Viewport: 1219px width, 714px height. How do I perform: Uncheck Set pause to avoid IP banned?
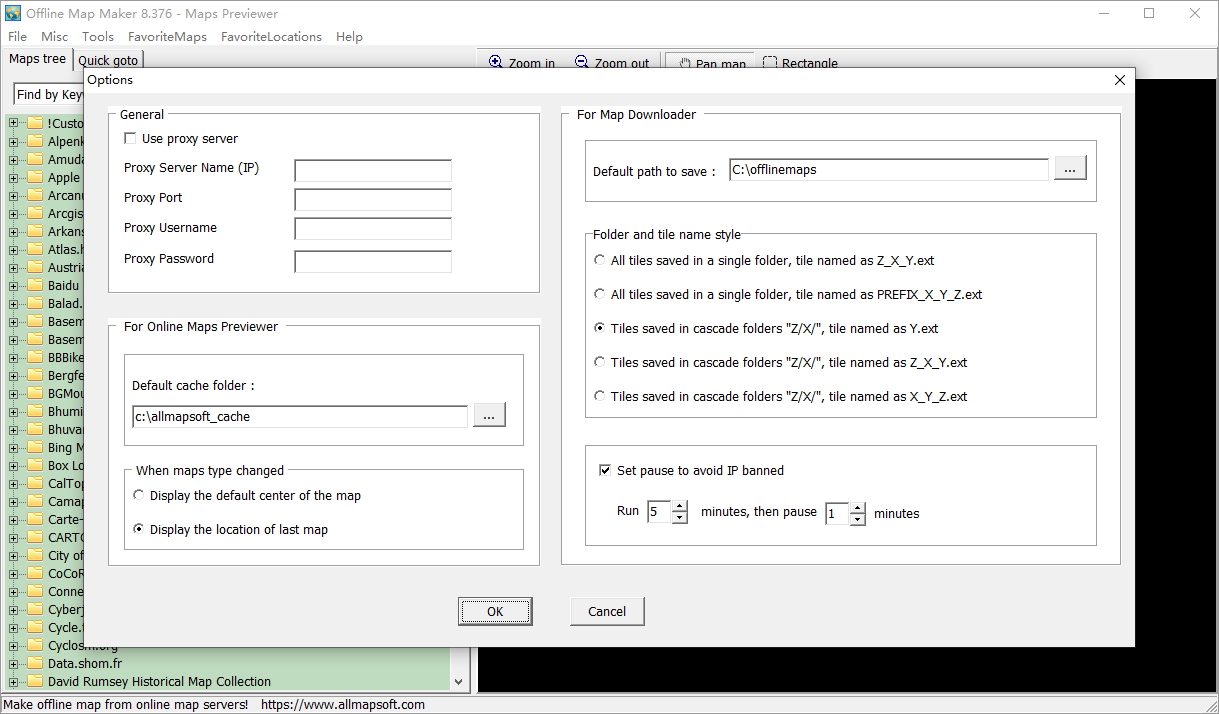pos(605,471)
